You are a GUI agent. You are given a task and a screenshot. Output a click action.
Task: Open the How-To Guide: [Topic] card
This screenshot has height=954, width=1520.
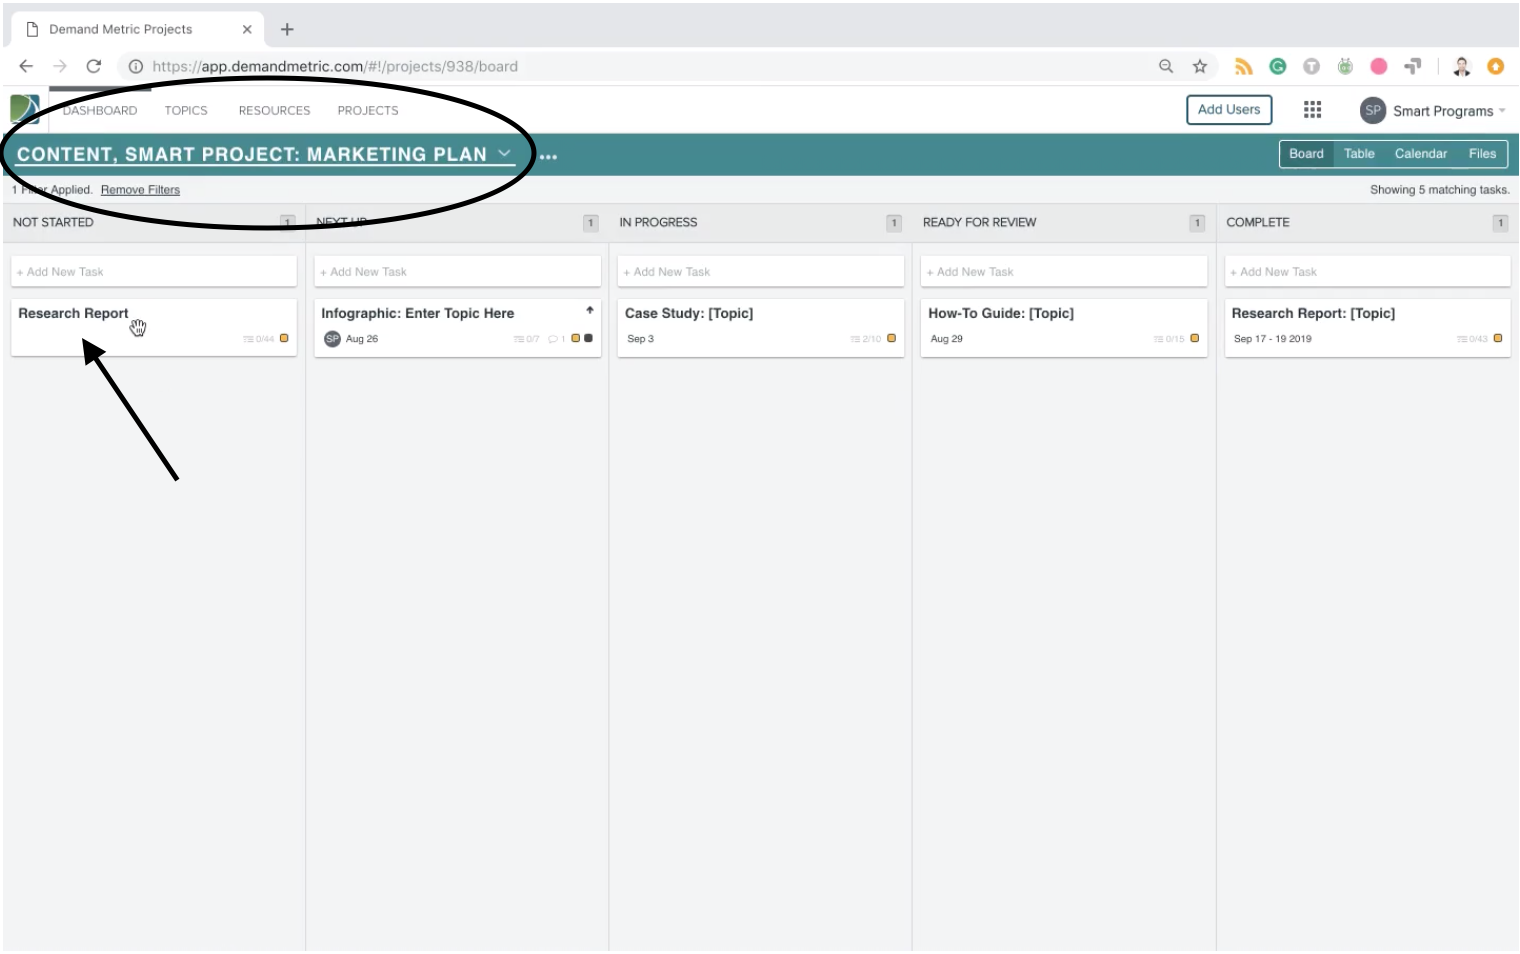point(1064,327)
